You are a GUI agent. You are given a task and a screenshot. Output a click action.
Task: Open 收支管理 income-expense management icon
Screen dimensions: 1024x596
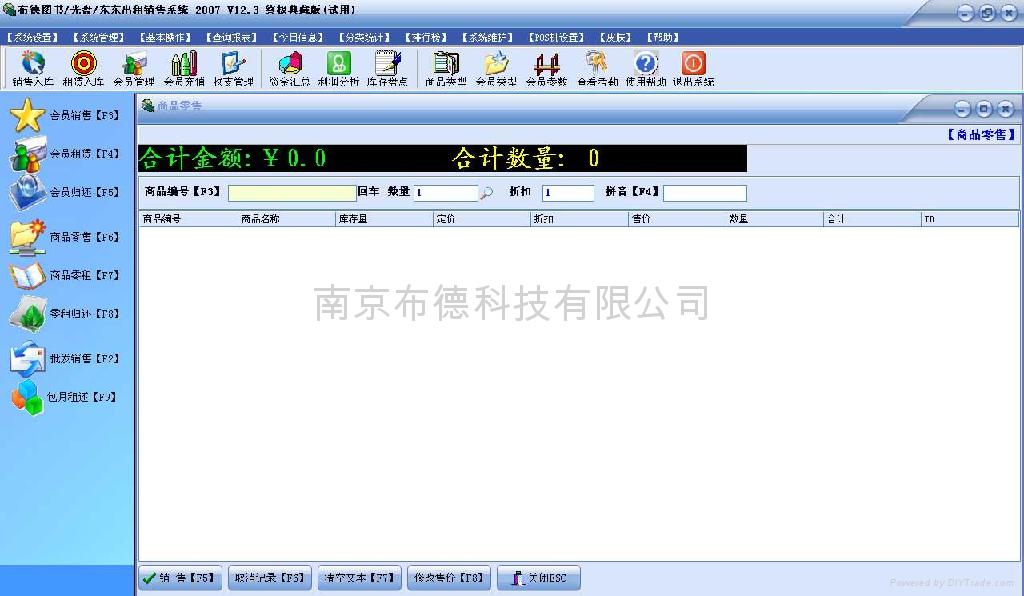233,69
